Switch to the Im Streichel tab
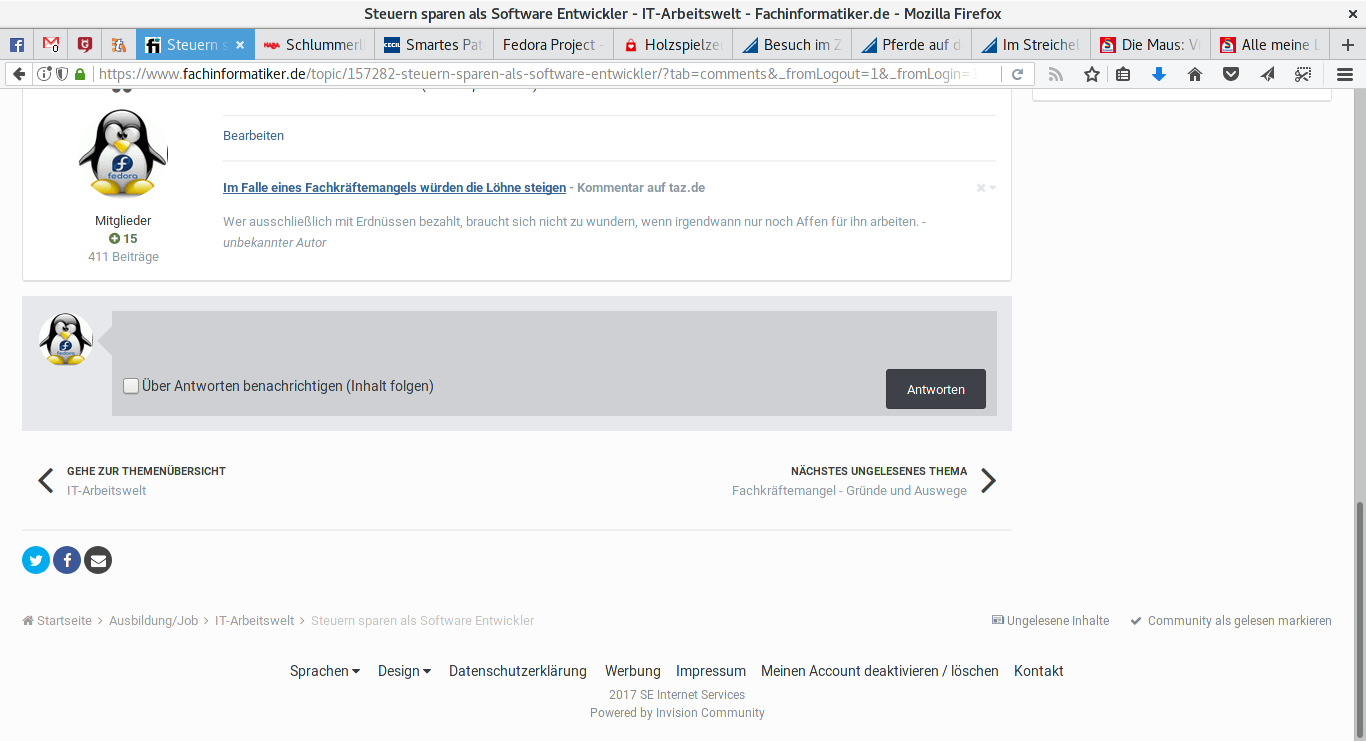Viewport: 1366px width, 741px height. pos(1031,45)
